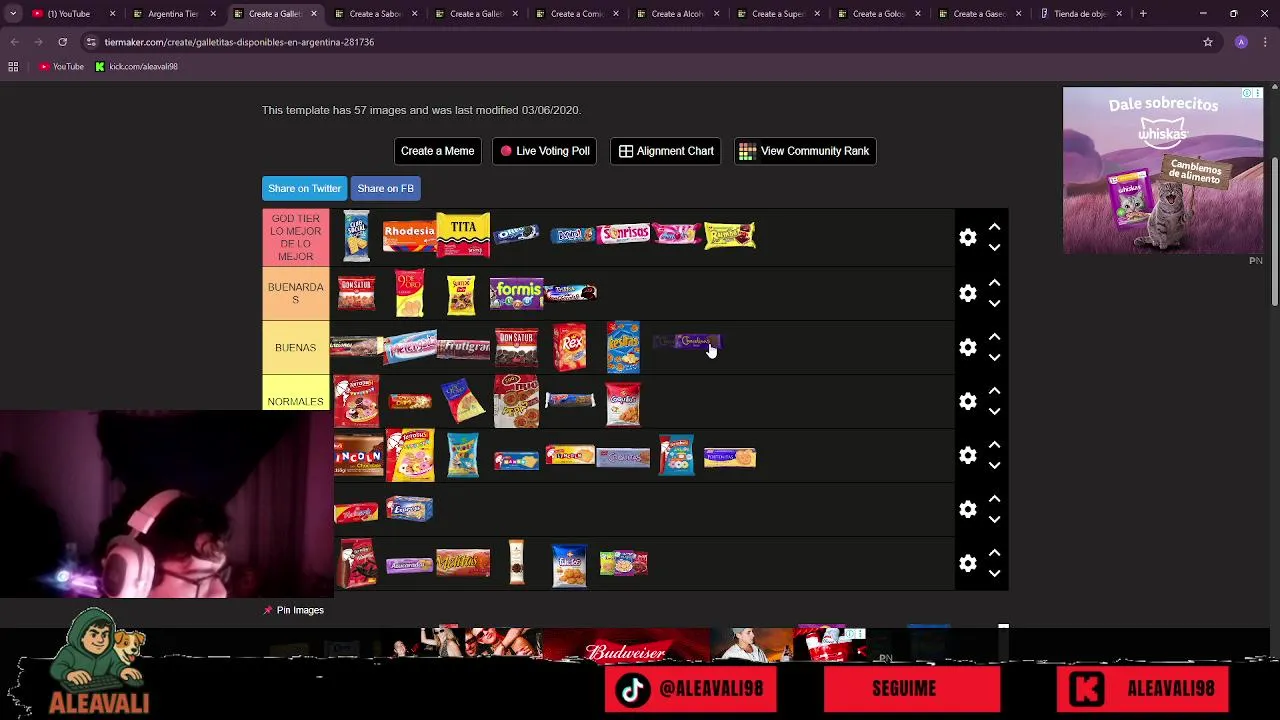Viewport: 1280px width, 720px height.
Task: Select the Formis cookies image
Action: 516,292
